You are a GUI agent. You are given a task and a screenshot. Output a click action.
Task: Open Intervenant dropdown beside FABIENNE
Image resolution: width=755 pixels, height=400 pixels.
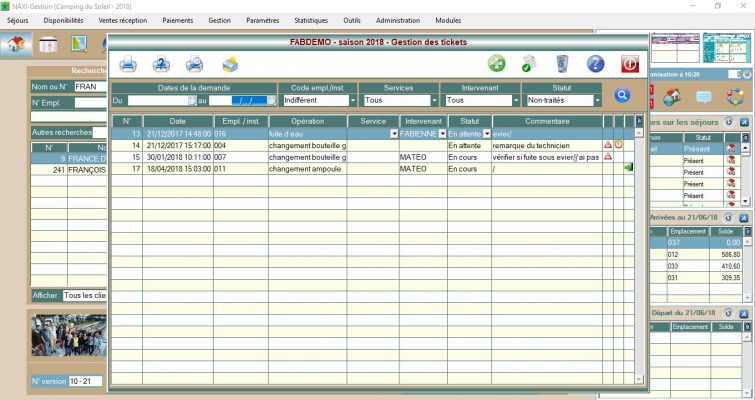tap(443, 134)
